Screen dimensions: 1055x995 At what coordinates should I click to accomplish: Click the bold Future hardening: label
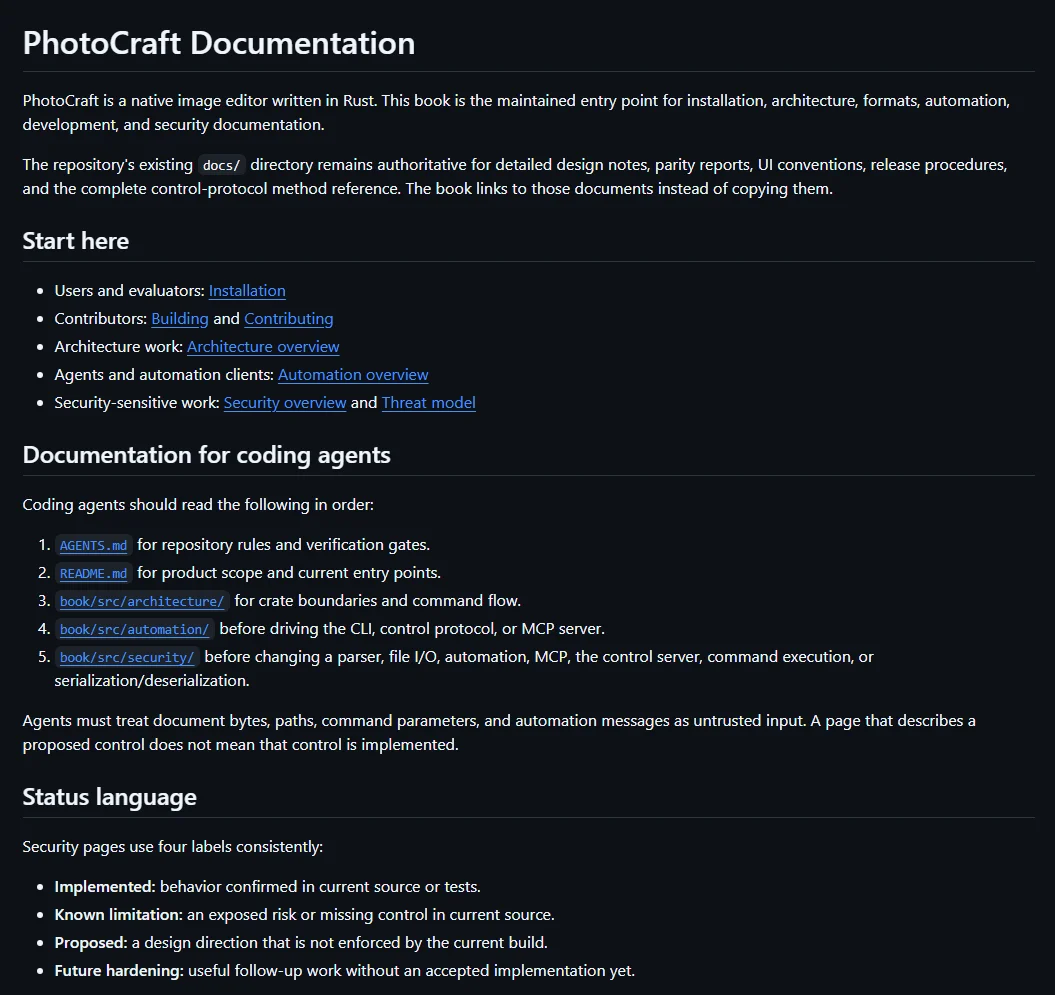[119, 971]
